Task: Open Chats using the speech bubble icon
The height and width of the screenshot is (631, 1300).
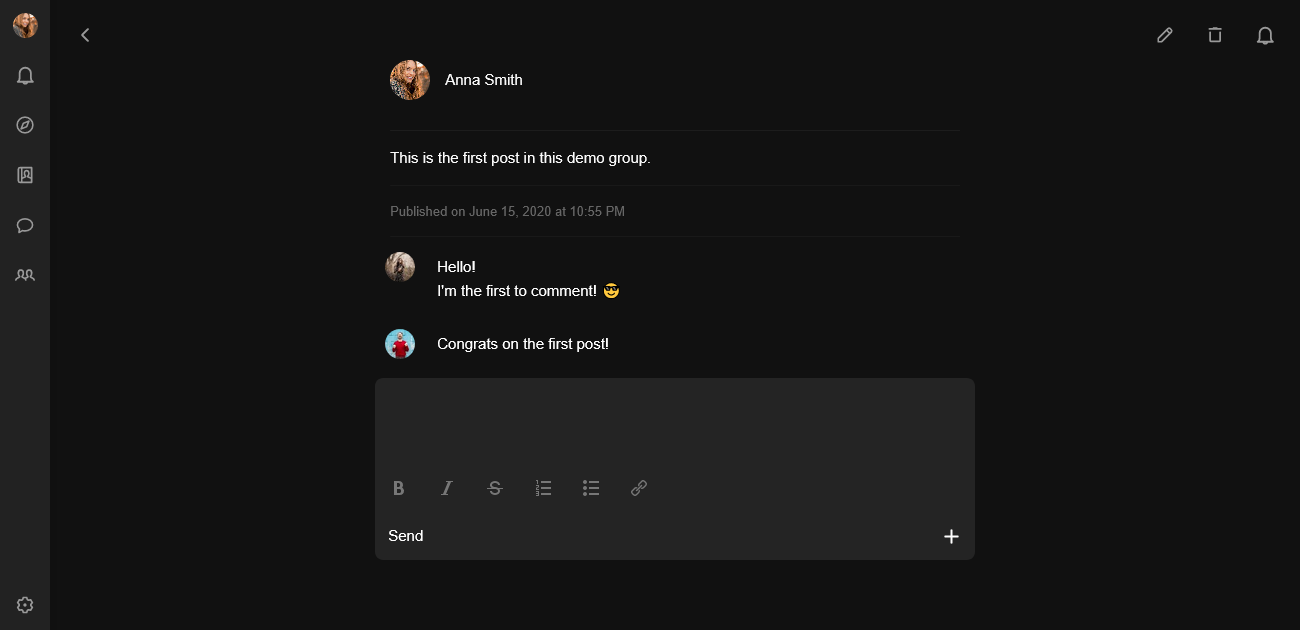Action: [25, 225]
